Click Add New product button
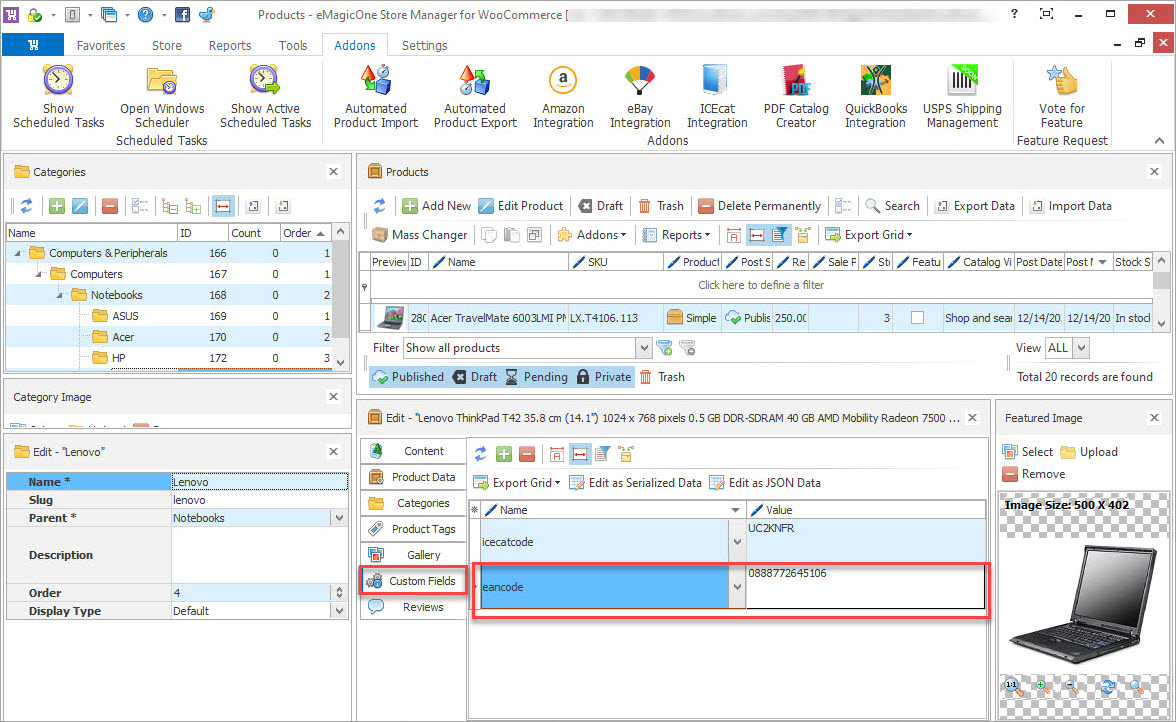This screenshot has width=1176, height=722. click(436, 205)
